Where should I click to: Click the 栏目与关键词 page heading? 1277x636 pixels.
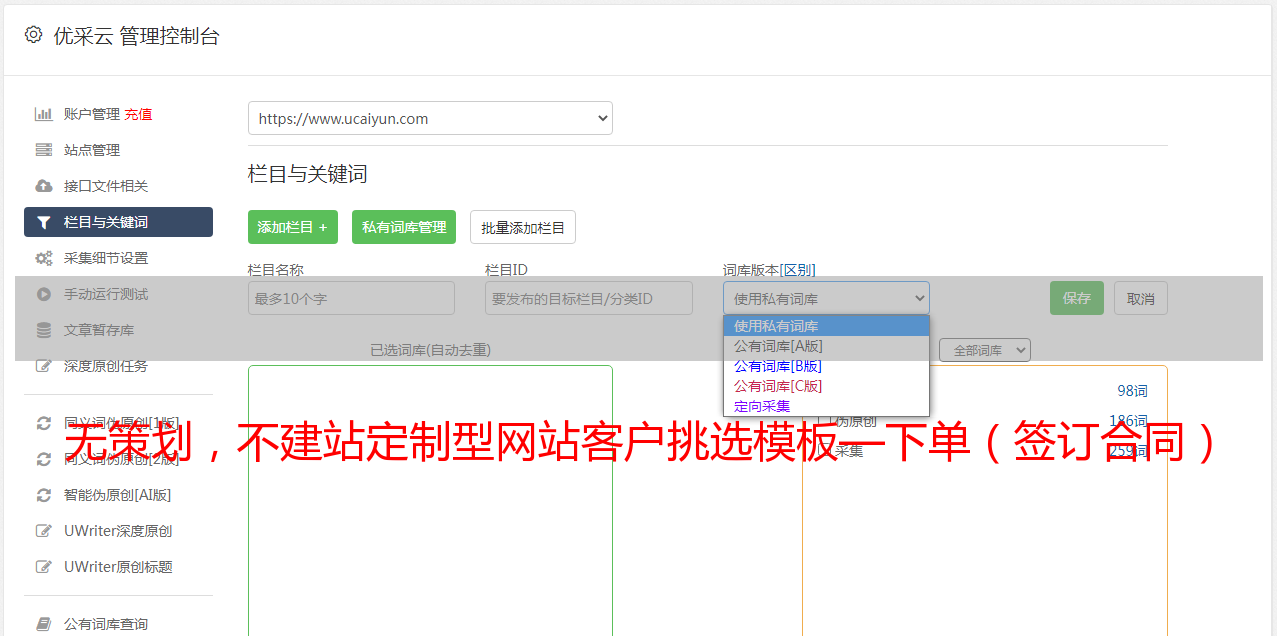(308, 174)
